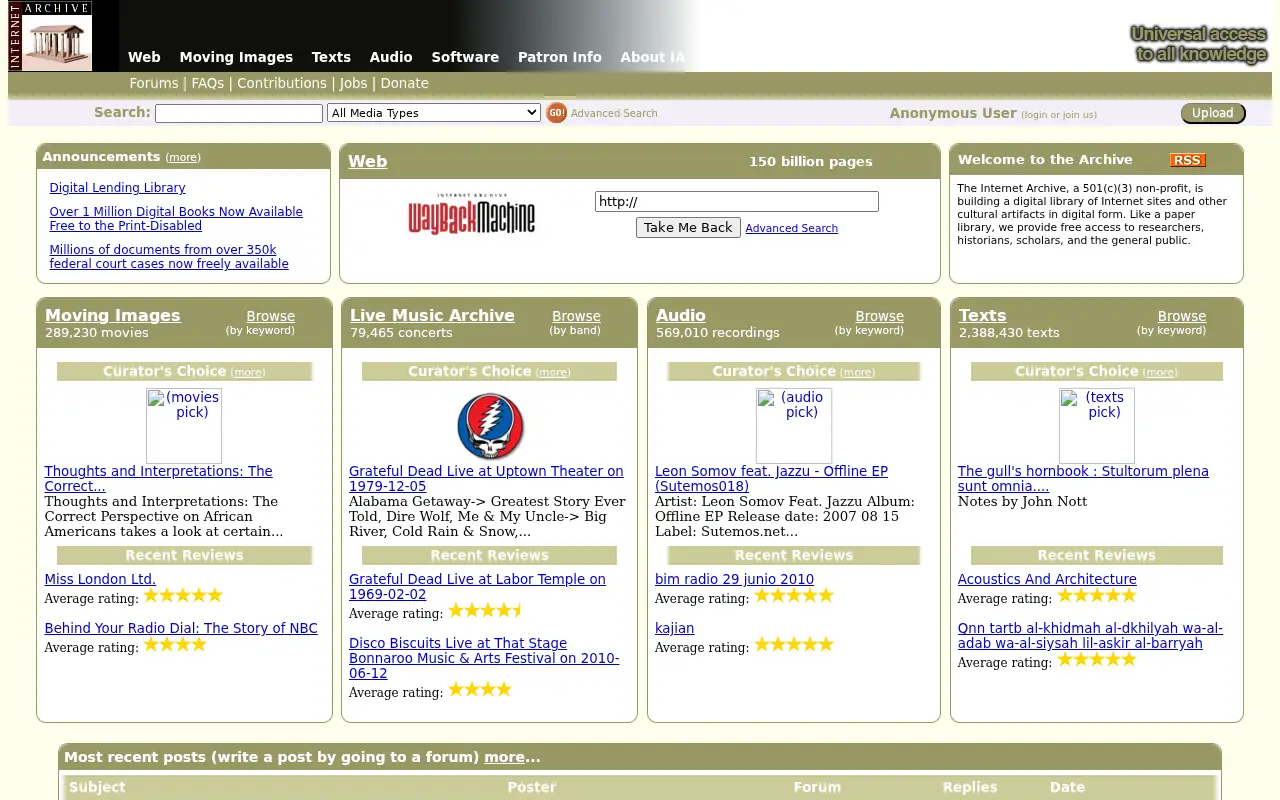Open Acoustics And Architecture review

tap(1047, 579)
